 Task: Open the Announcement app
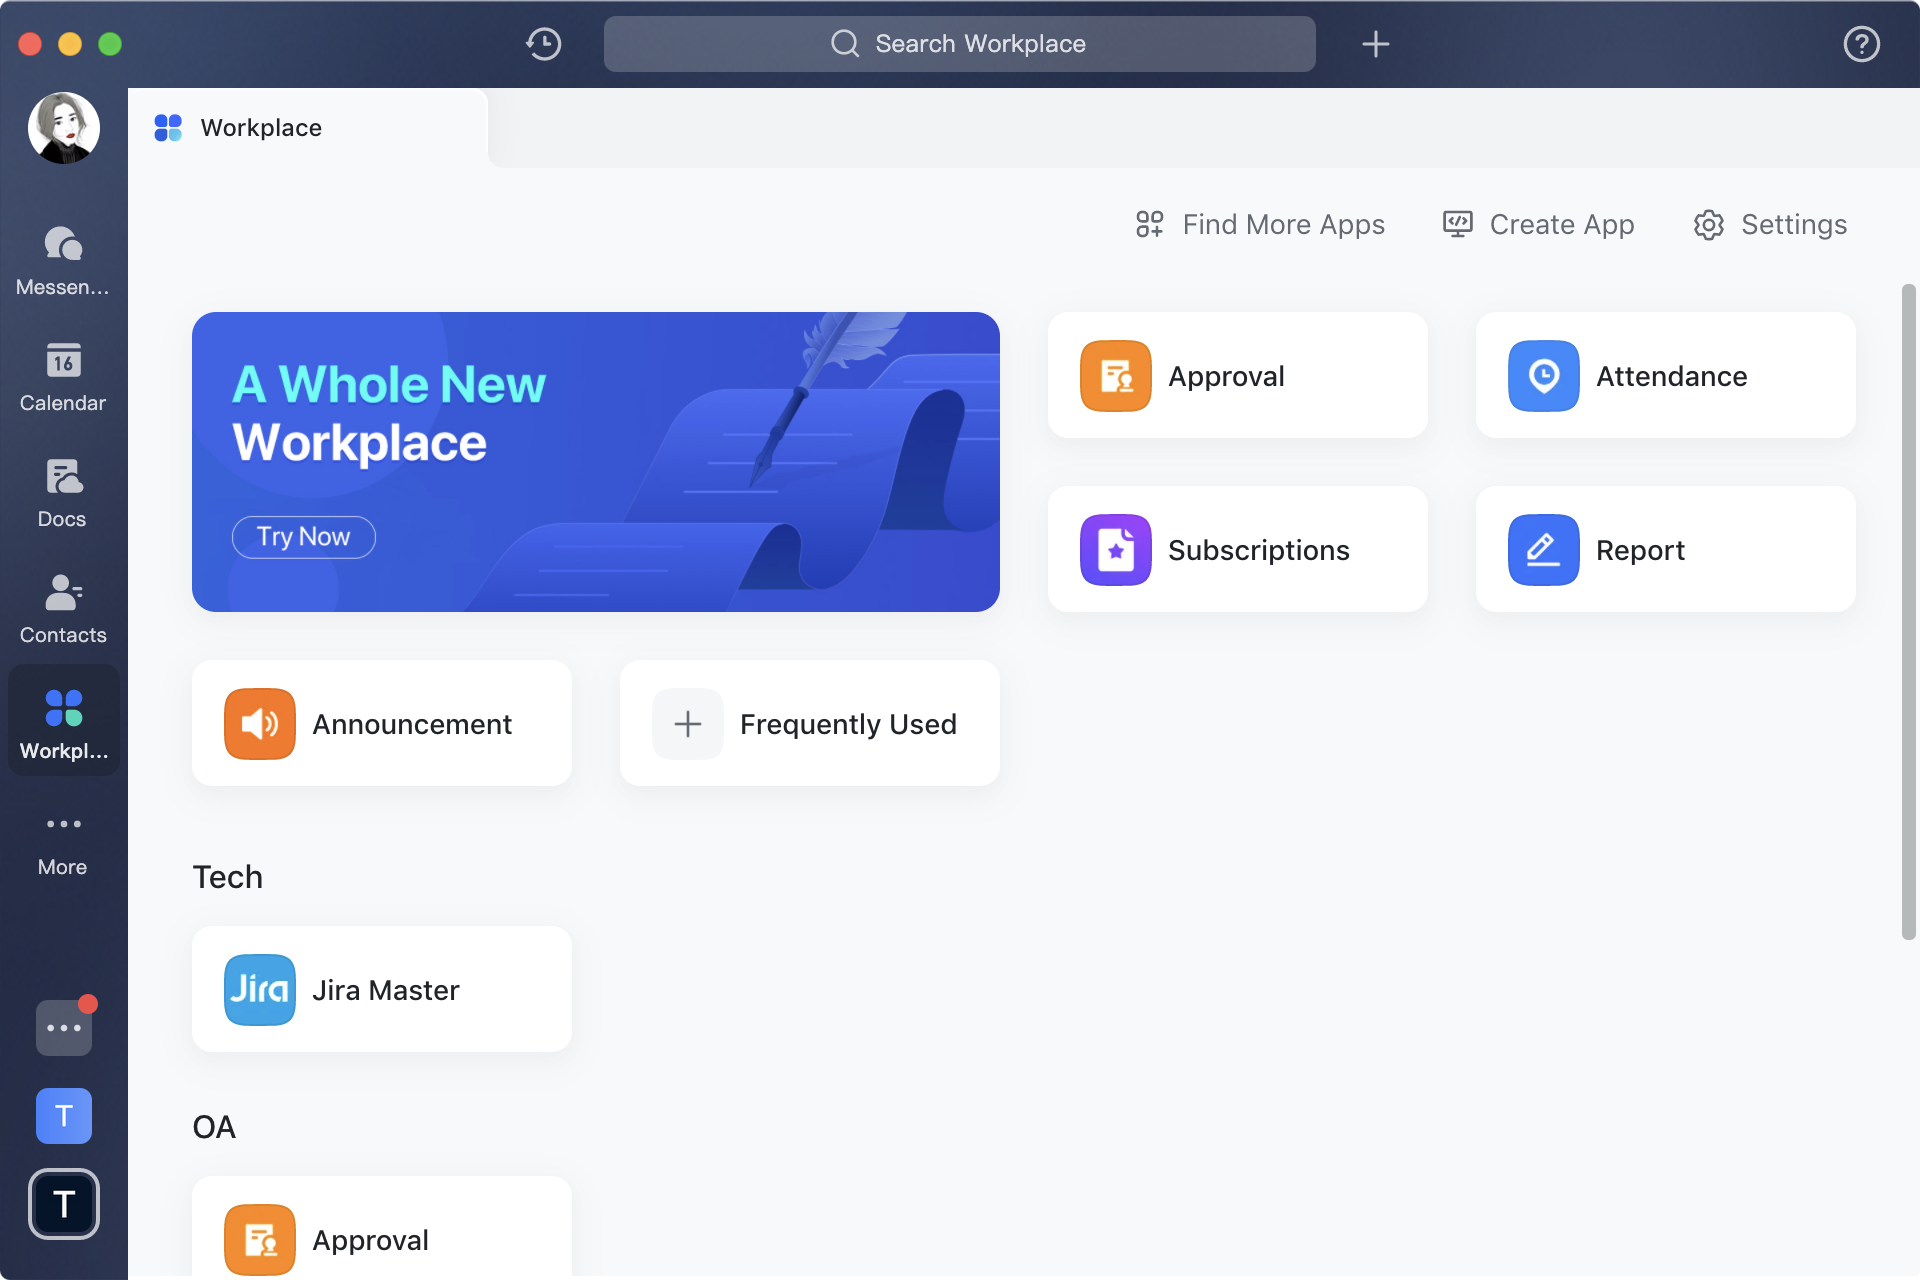pyautogui.click(x=382, y=724)
